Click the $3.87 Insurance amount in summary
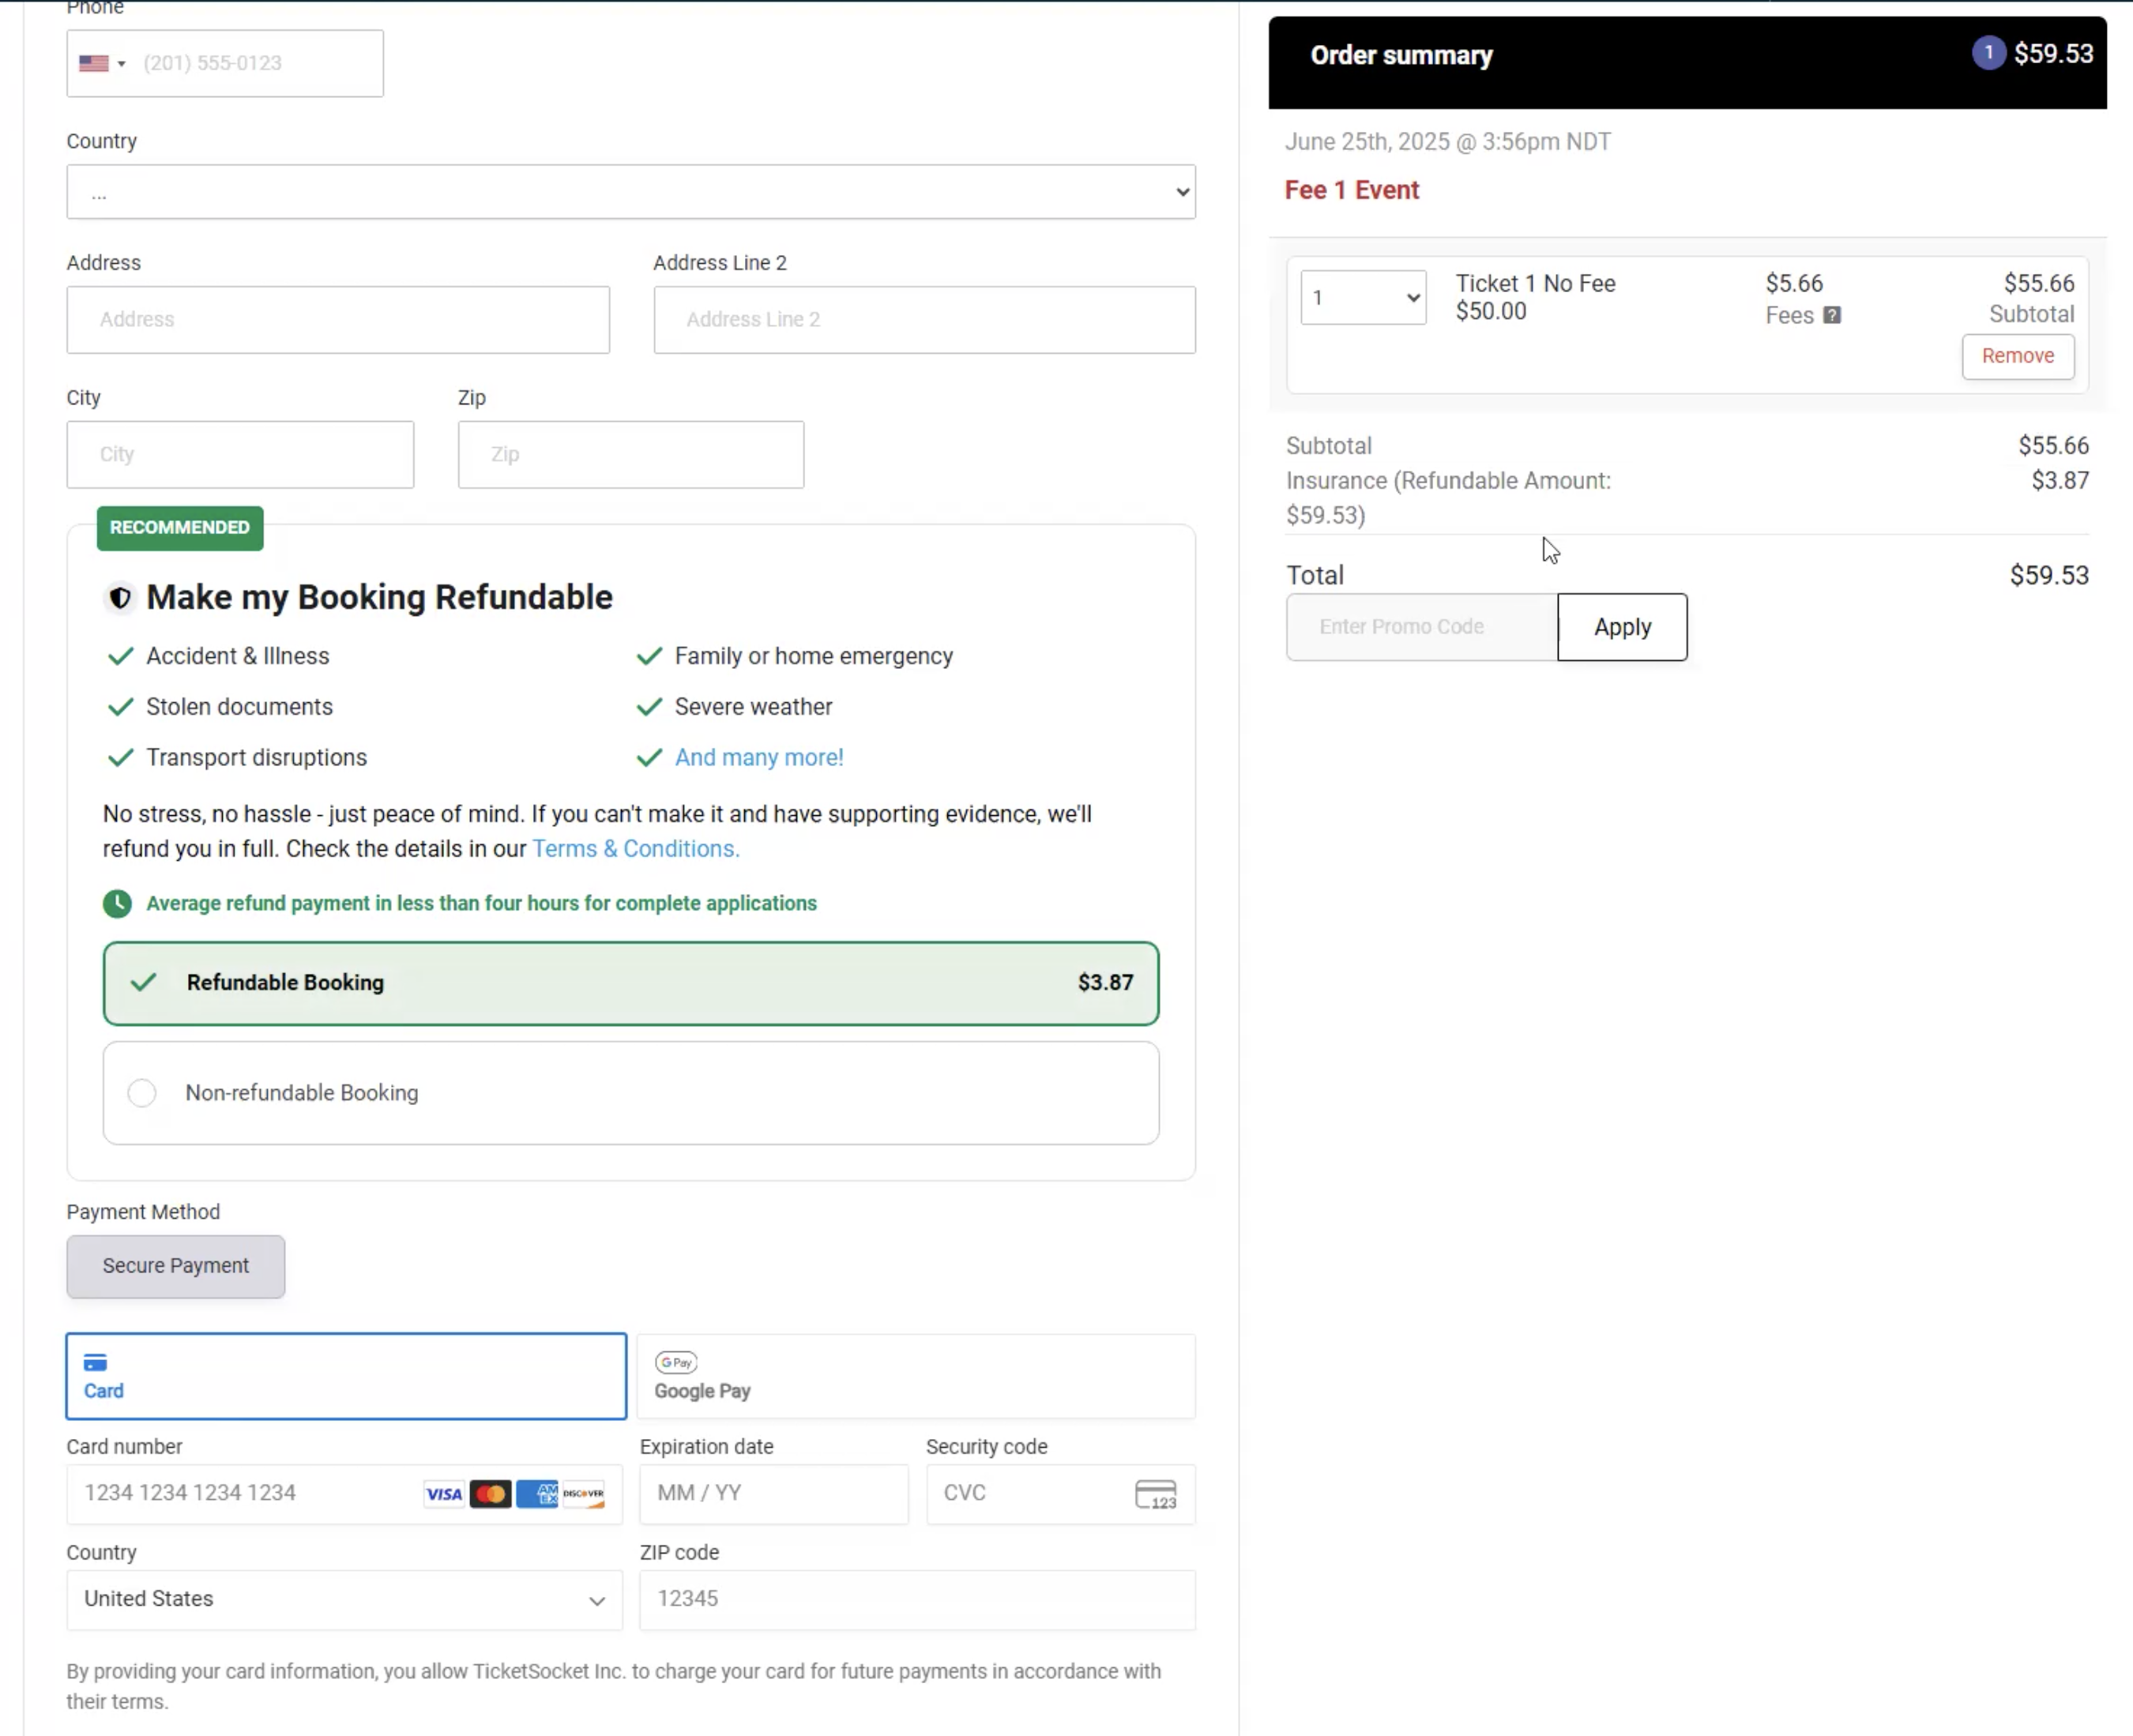Image resolution: width=2133 pixels, height=1736 pixels. click(2060, 481)
